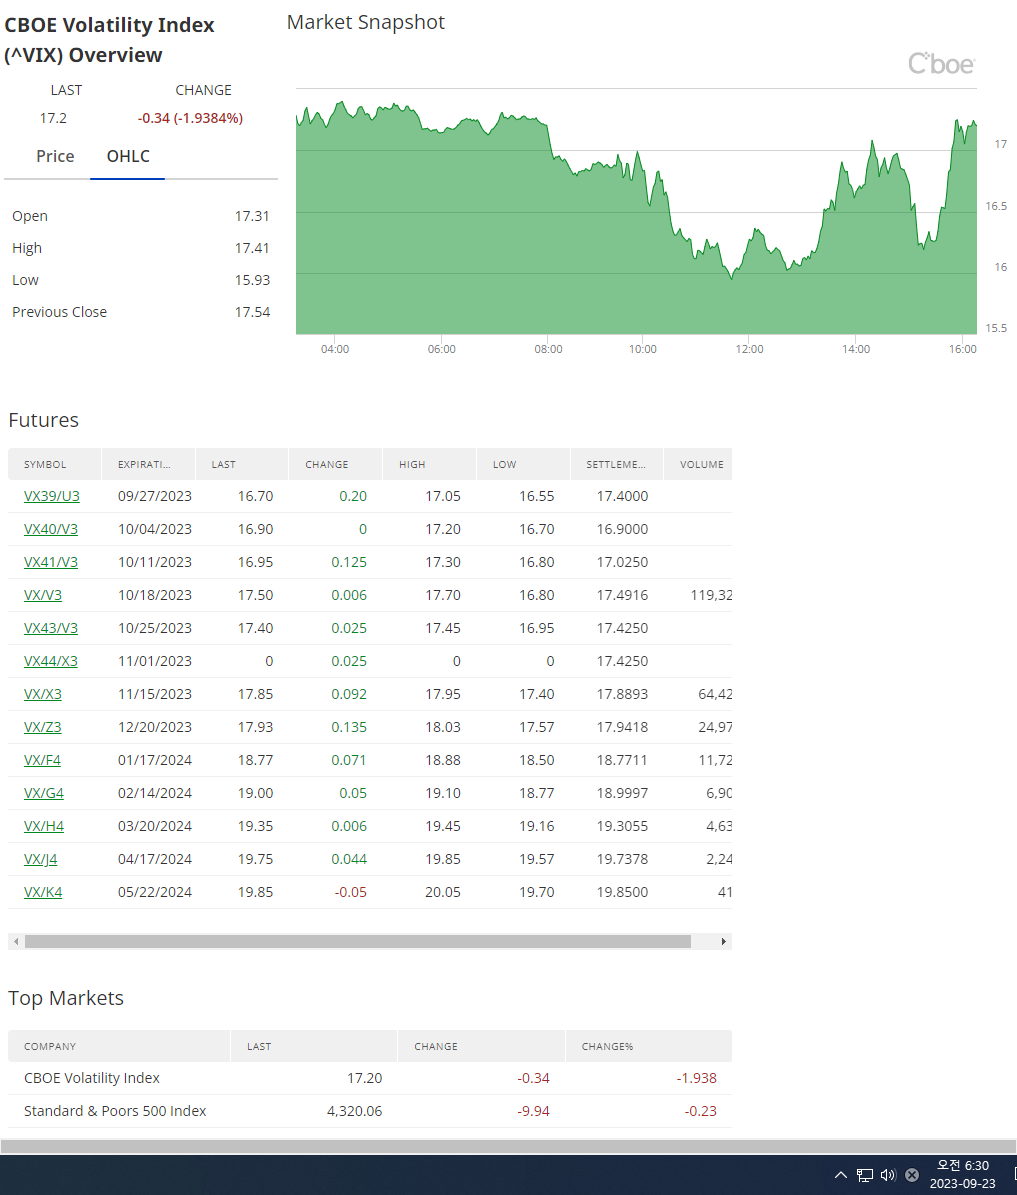Sort Top Markets by CHANGE% header

click(x=649, y=1046)
